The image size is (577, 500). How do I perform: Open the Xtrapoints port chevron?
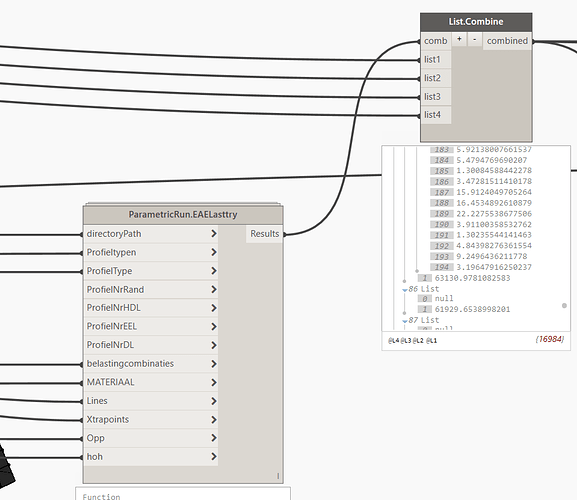coord(213,419)
